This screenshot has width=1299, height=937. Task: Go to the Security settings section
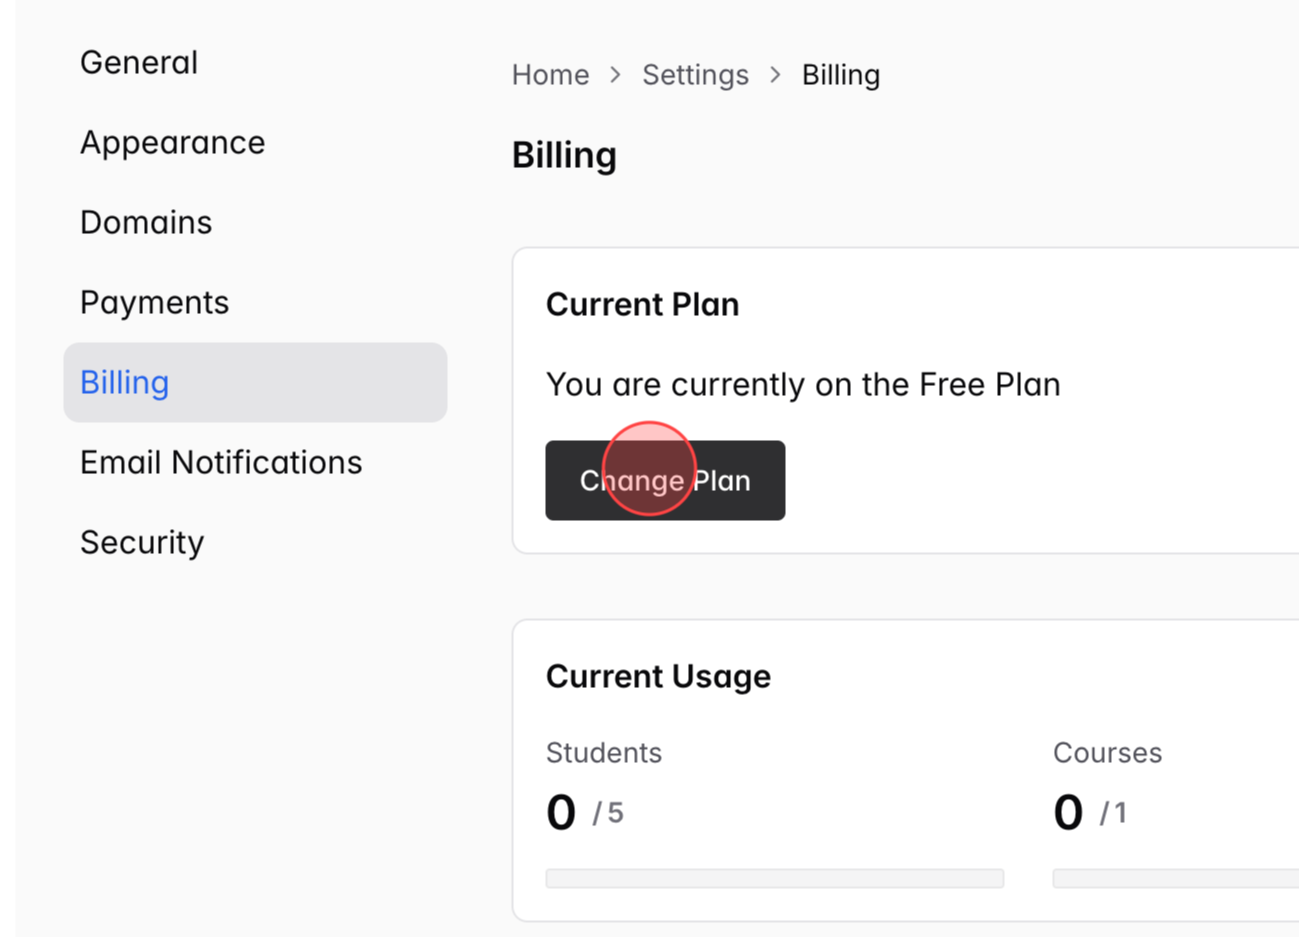(142, 542)
